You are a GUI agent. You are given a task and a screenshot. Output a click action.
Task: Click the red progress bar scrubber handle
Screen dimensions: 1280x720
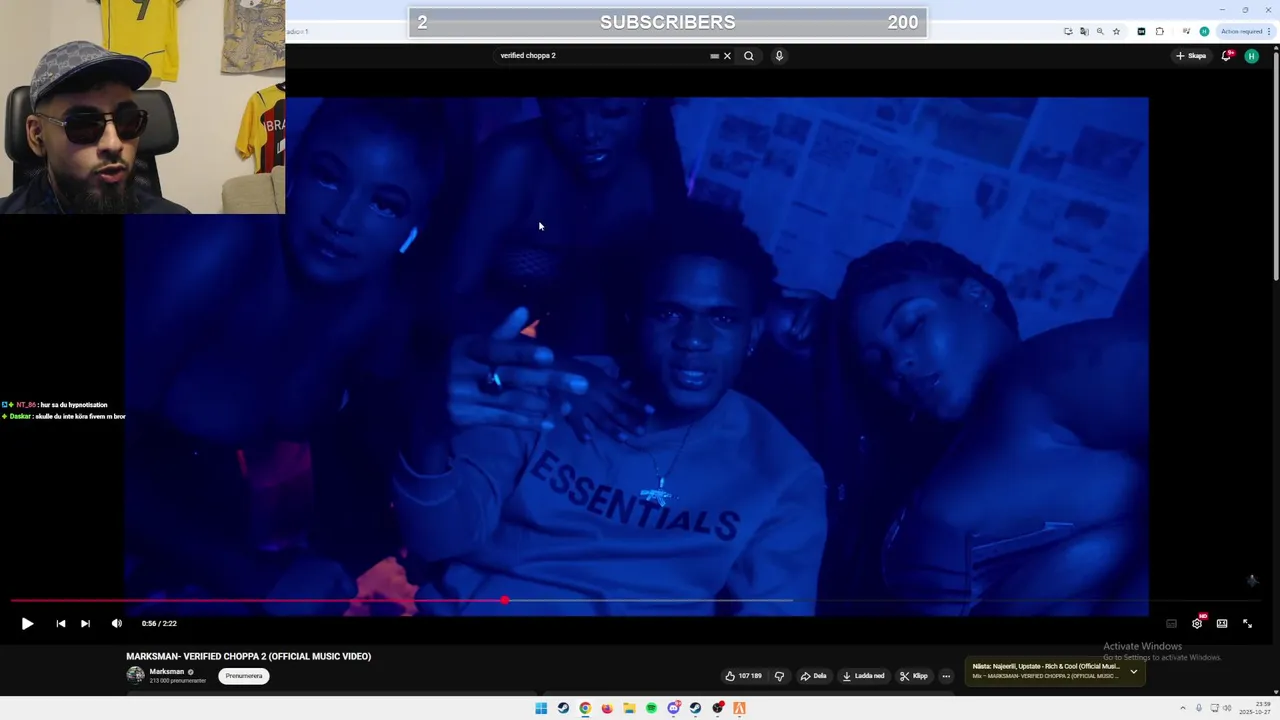pos(505,600)
